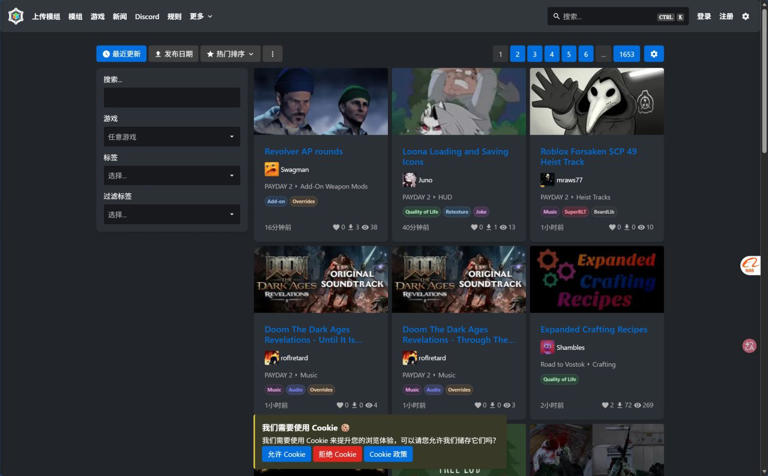The image size is (768, 476).
Task: Open Expanded Crafting Recipes thumbnail
Action: [597, 279]
